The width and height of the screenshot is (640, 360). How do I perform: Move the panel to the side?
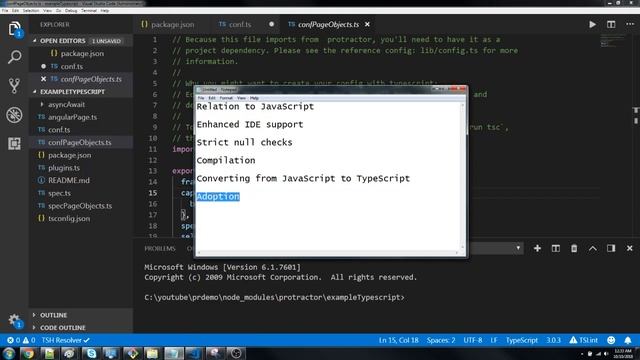click(611, 248)
